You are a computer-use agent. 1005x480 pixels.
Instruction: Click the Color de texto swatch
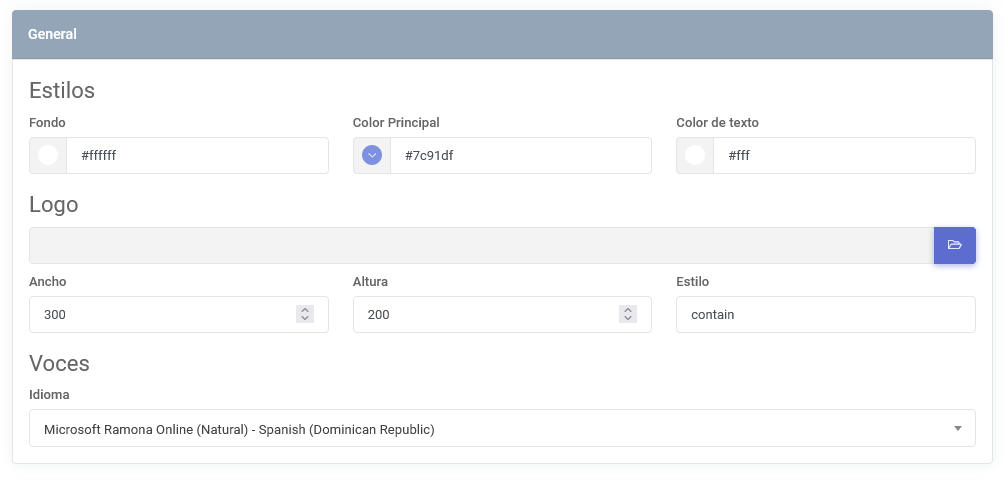[x=695, y=156]
